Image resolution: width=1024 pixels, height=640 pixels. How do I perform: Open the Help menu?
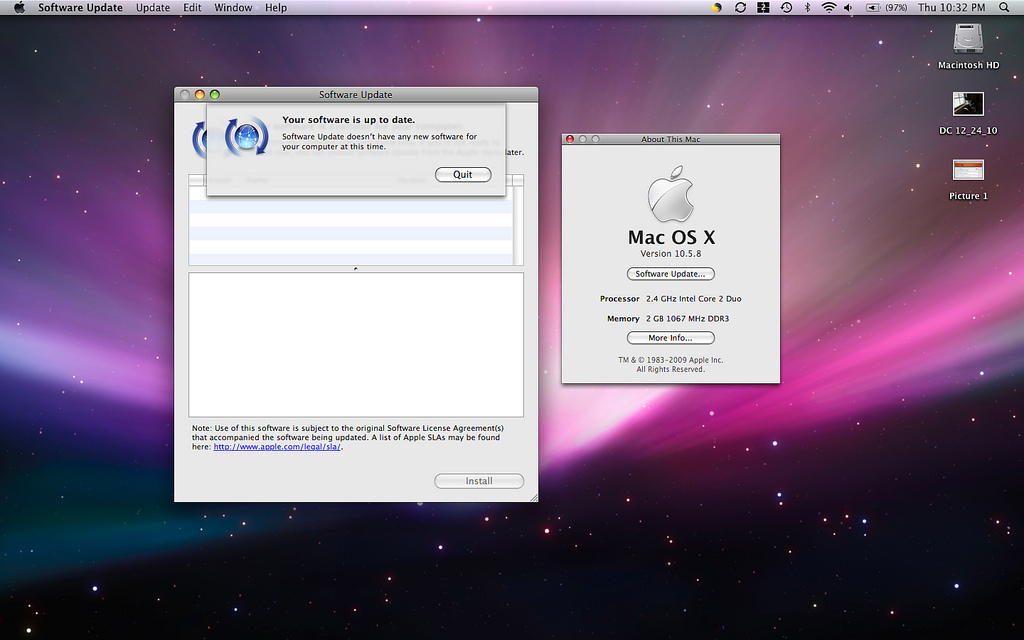pos(276,8)
